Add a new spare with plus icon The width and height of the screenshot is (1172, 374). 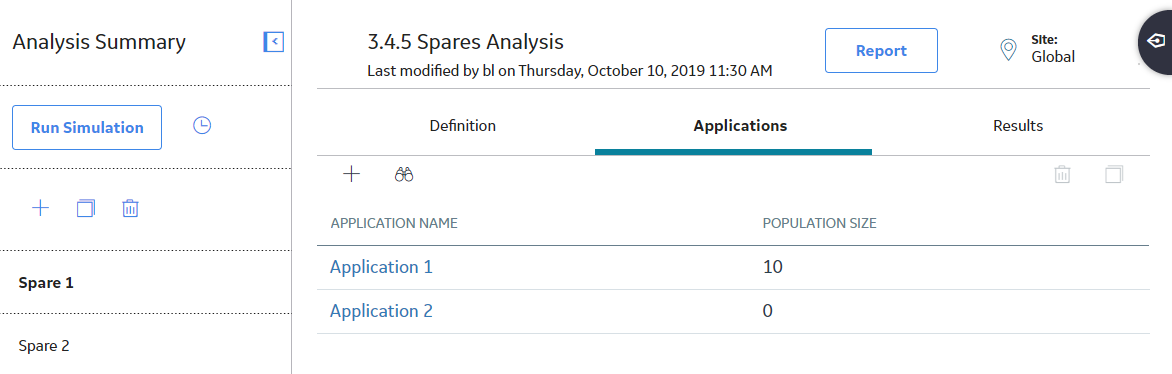coord(40,208)
